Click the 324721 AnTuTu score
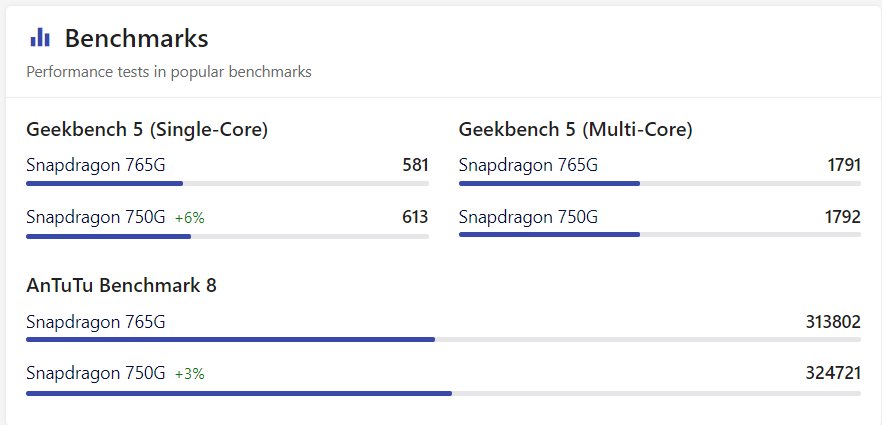Viewport: 882px width, 425px height. pos(833,373)
